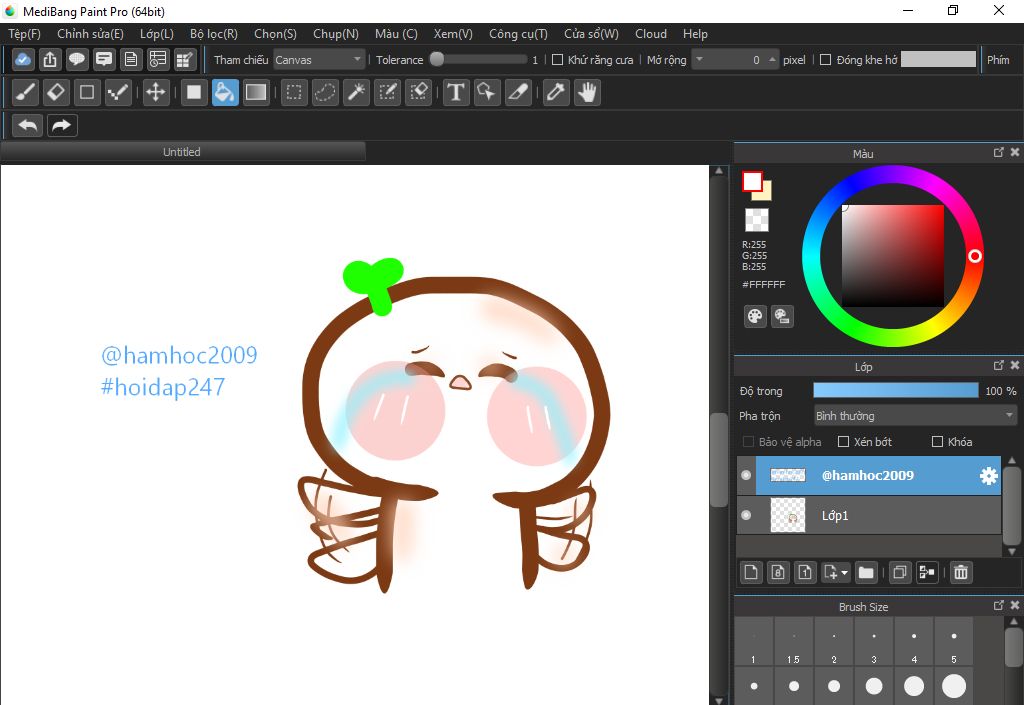Select the Hand pan tool

[x=587, y=93]
